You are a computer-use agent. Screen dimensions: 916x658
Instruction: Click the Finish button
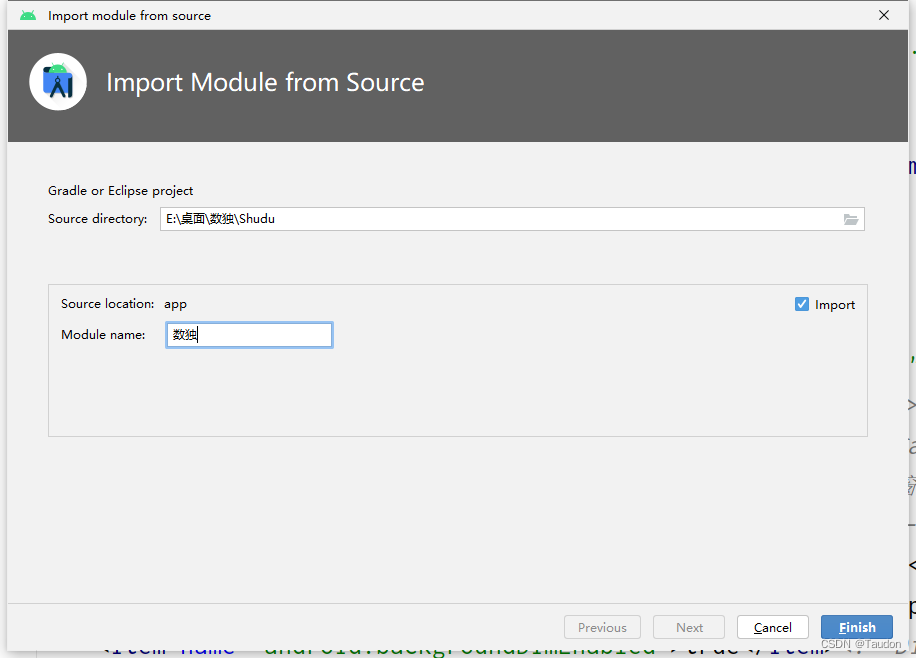(x=856, y=627)
